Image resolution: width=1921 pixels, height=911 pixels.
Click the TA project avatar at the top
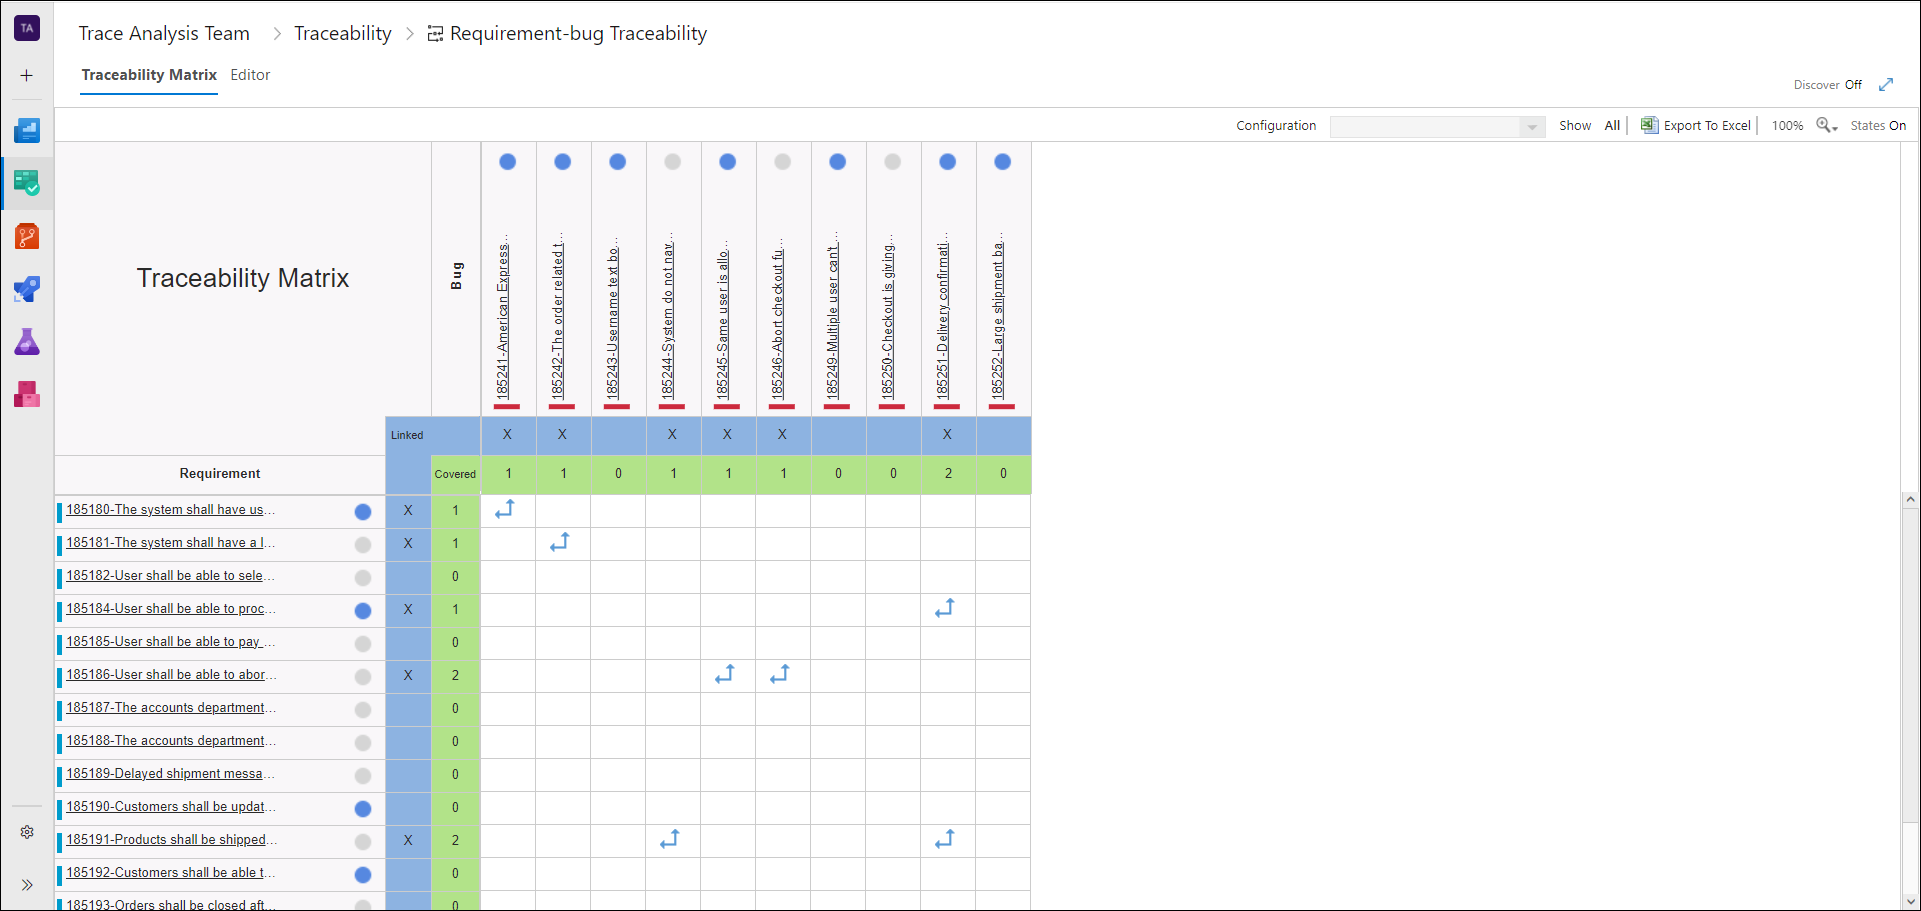(27, 27)
